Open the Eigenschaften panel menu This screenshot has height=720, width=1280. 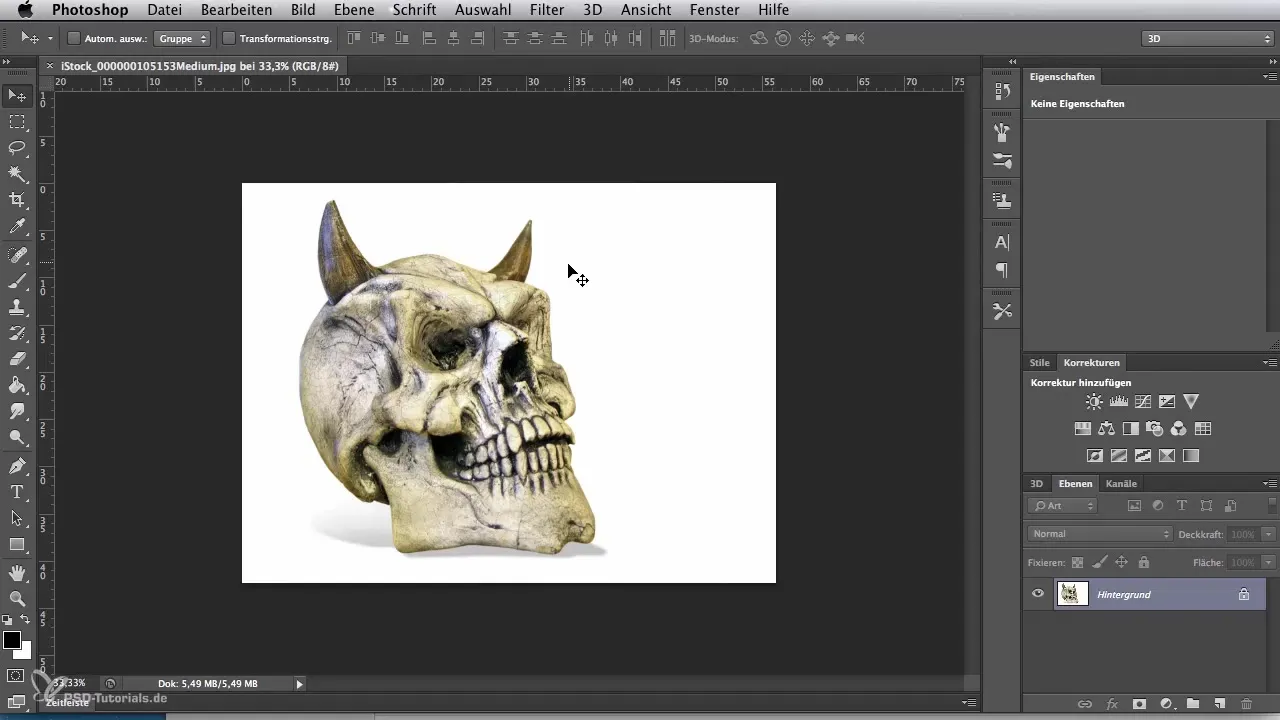tap(1270, 77)
